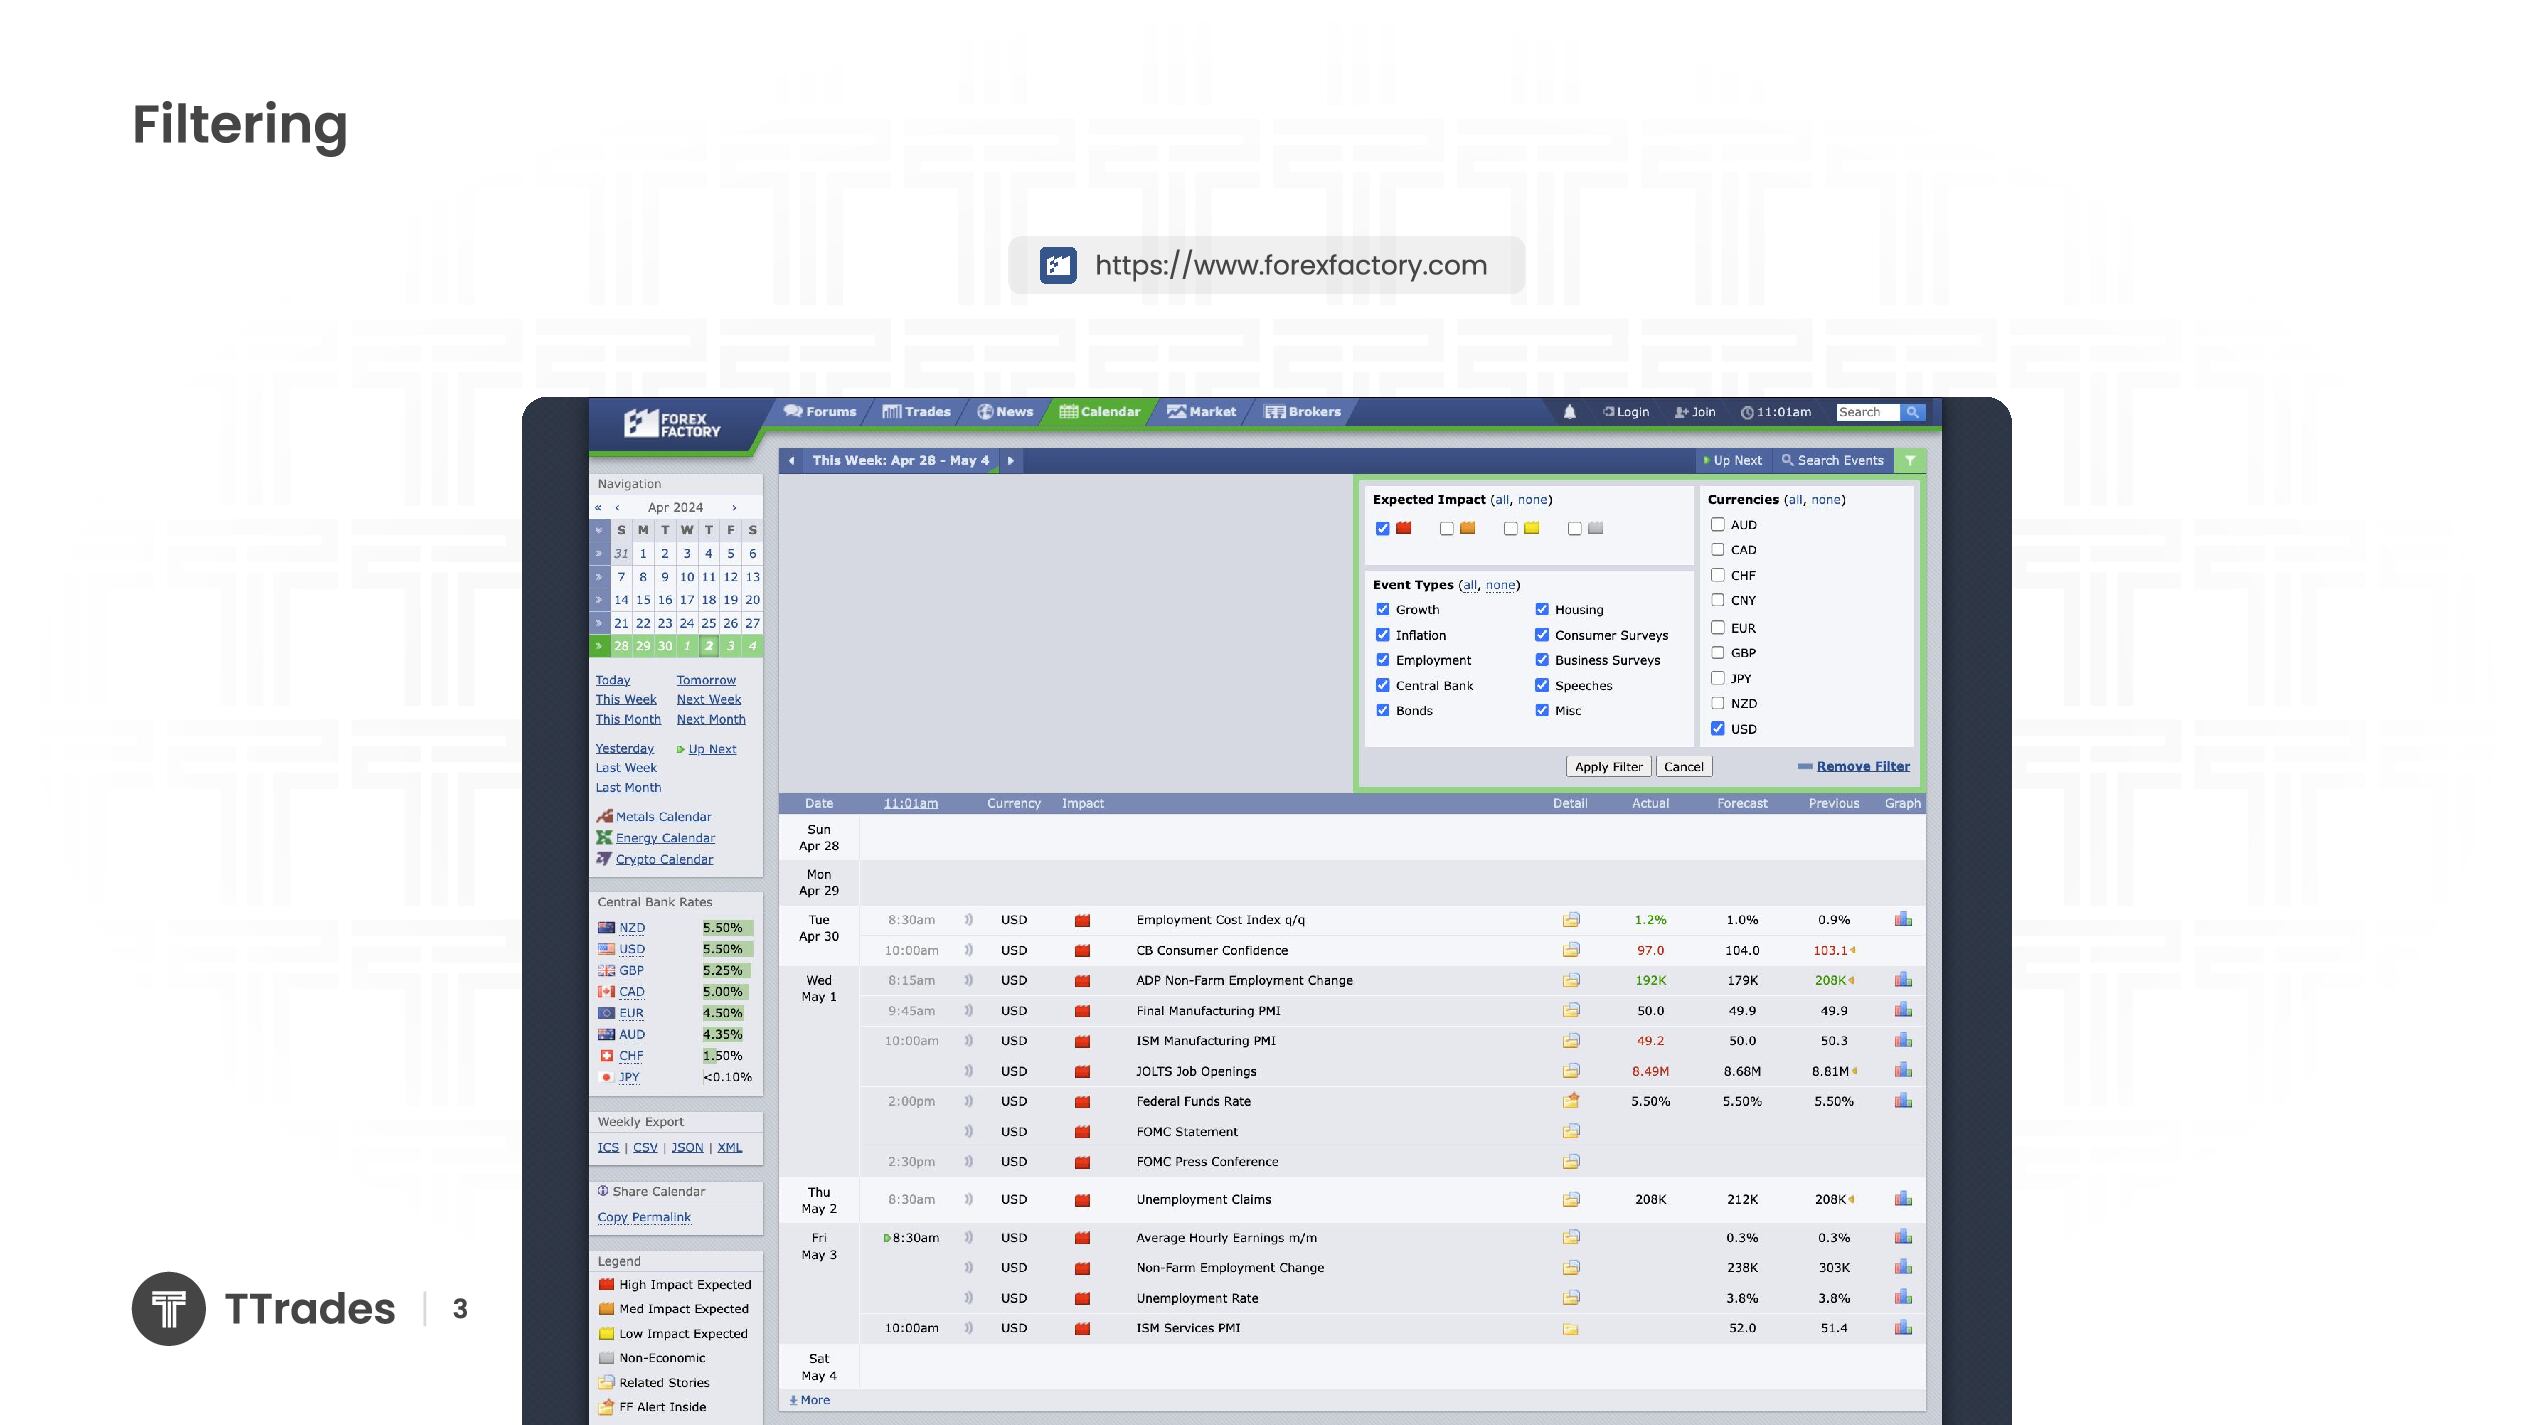Uncheck the Speeches event type
2533x1425 pixels.
[1541, 685]
